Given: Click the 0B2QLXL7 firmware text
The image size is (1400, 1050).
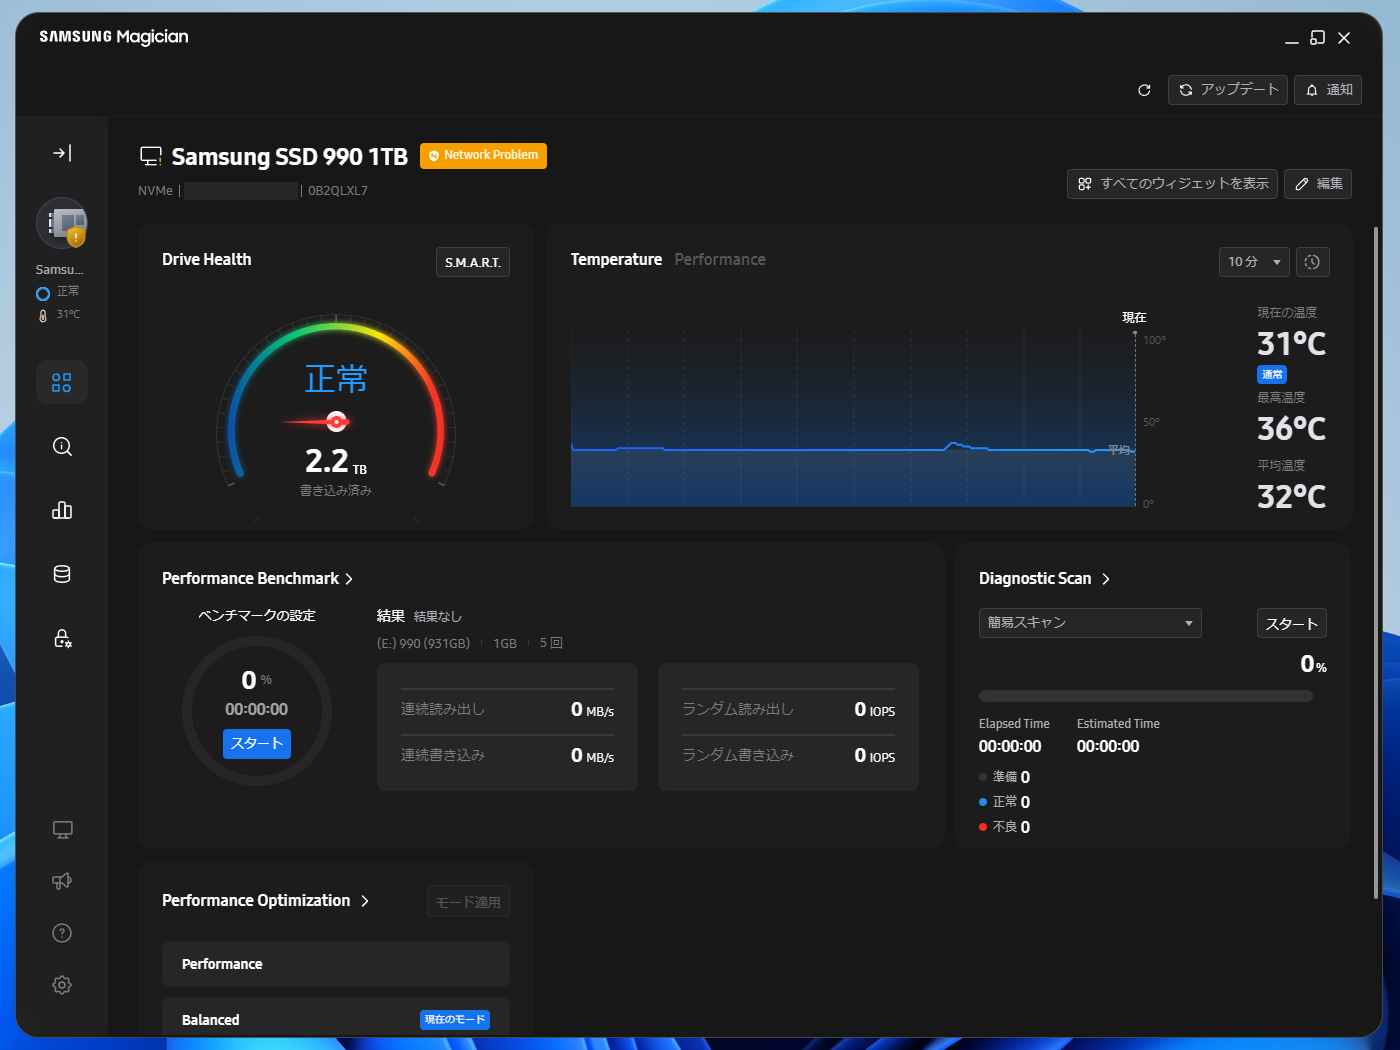Looking at the screenshot, I should (338, 191).
